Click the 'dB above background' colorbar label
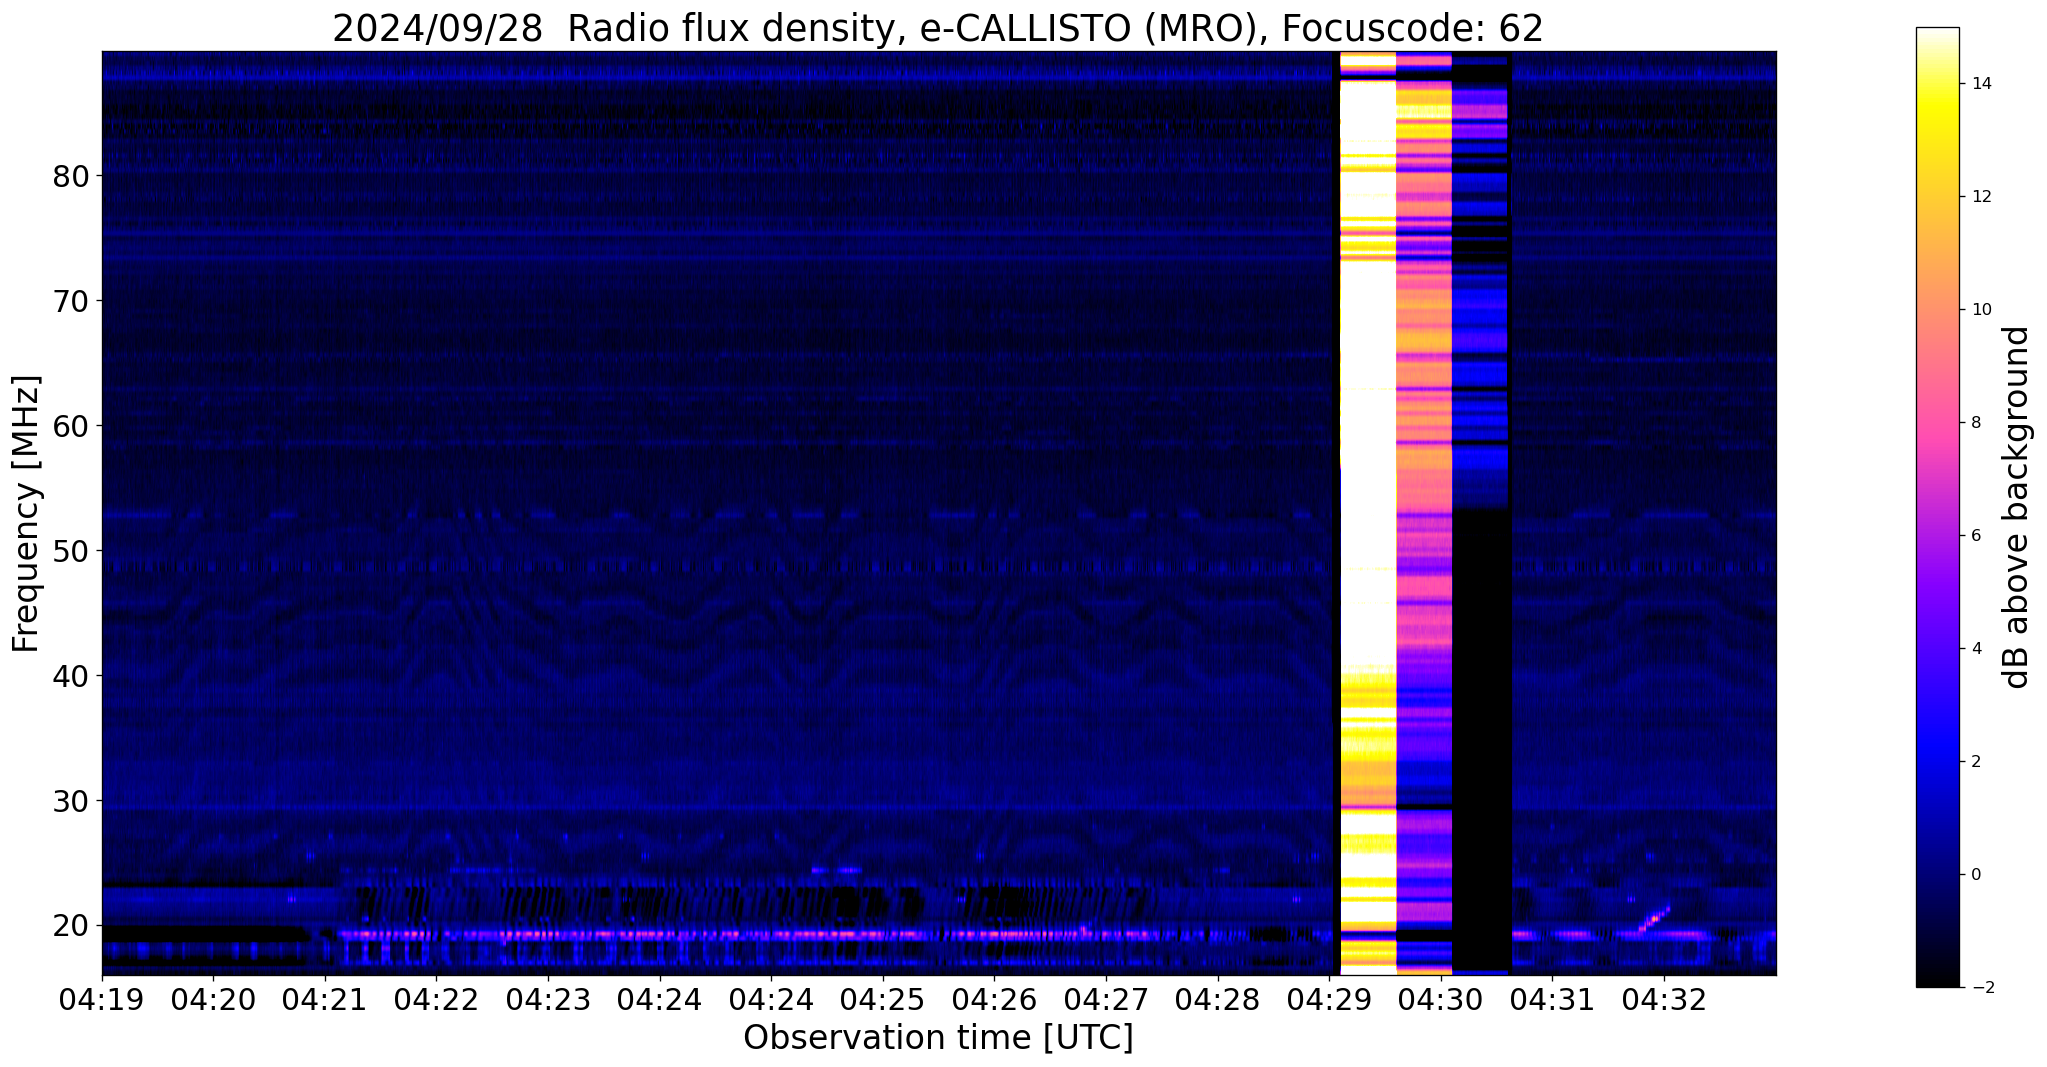2047x1067 pixels. click(x=2017, y=507)
